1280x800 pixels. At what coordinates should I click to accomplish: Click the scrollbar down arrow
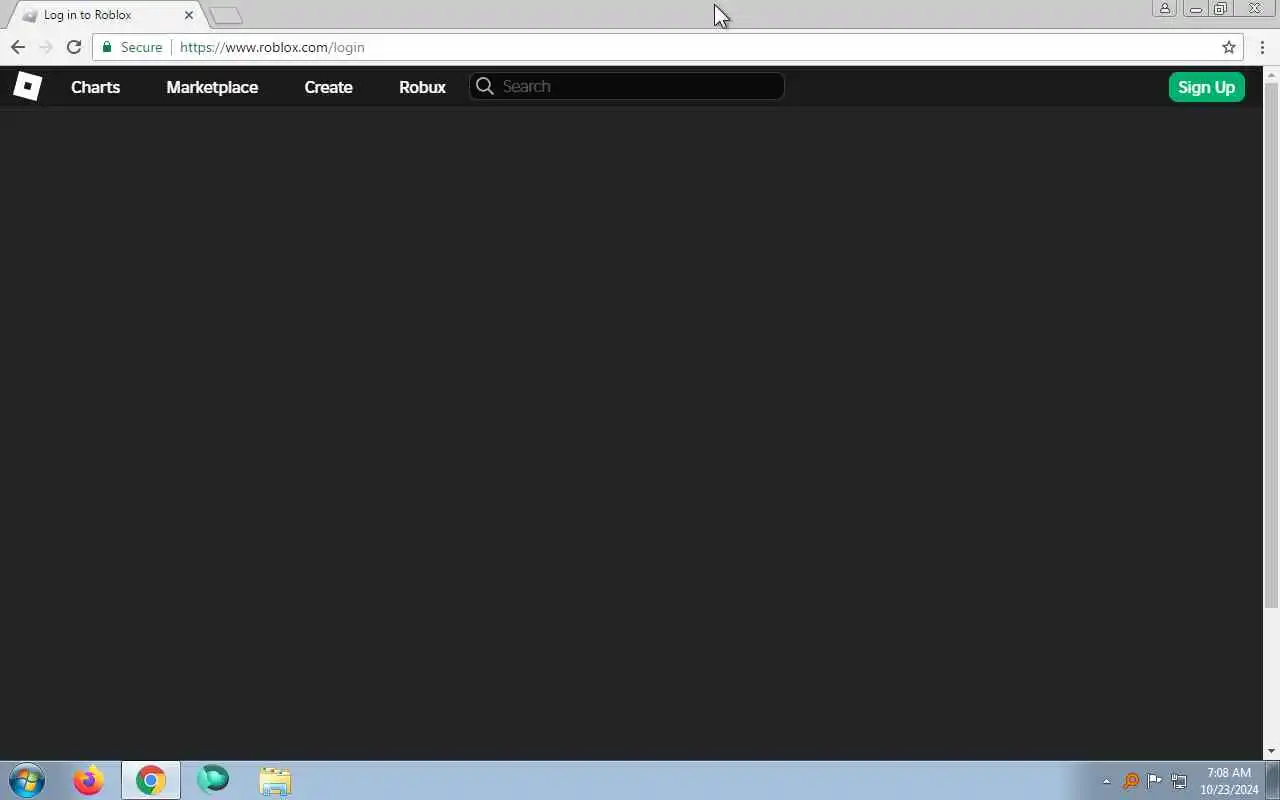click(x=1272, y=751)
